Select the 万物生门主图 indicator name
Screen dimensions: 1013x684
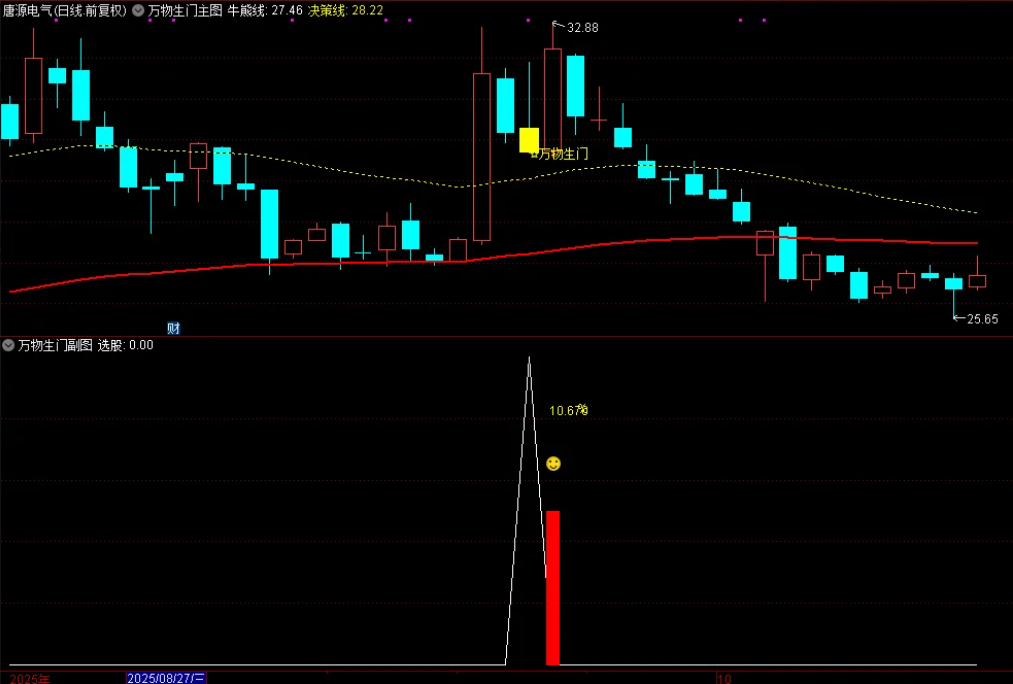(x=185, y=11)
